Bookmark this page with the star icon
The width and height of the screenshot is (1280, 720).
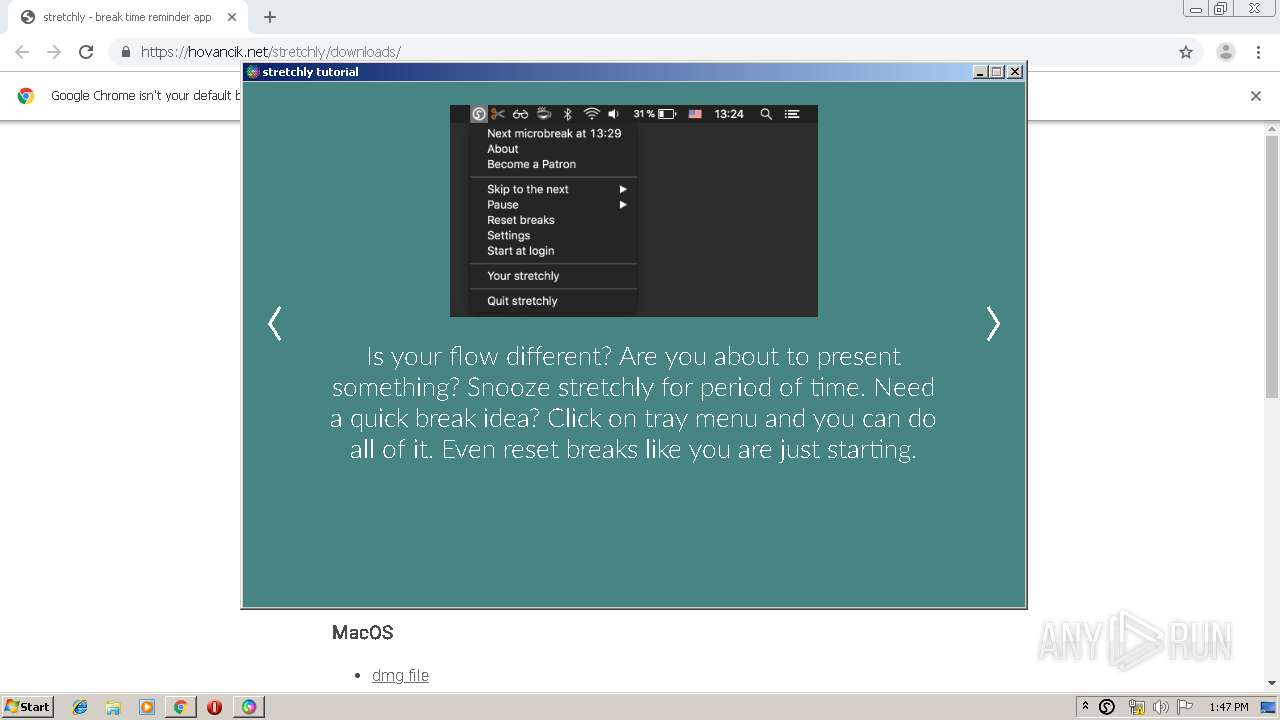pyautogui.click(x=1186, y=52)
